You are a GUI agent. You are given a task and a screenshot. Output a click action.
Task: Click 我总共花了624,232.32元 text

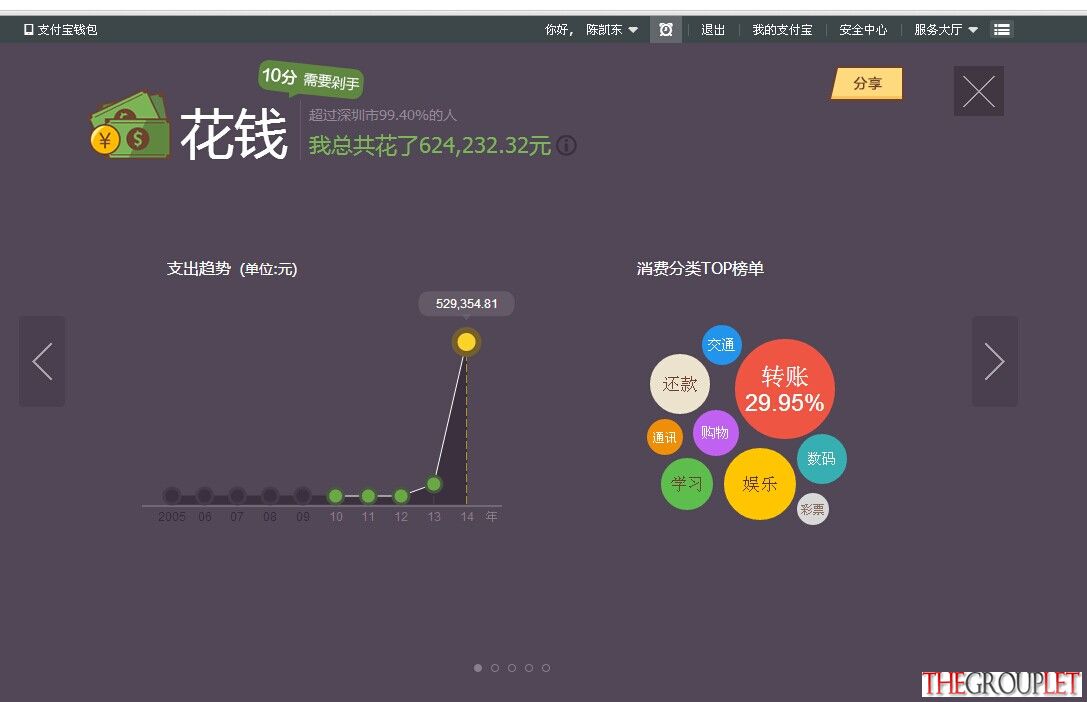pyautogui.click(x=430, y=146)
